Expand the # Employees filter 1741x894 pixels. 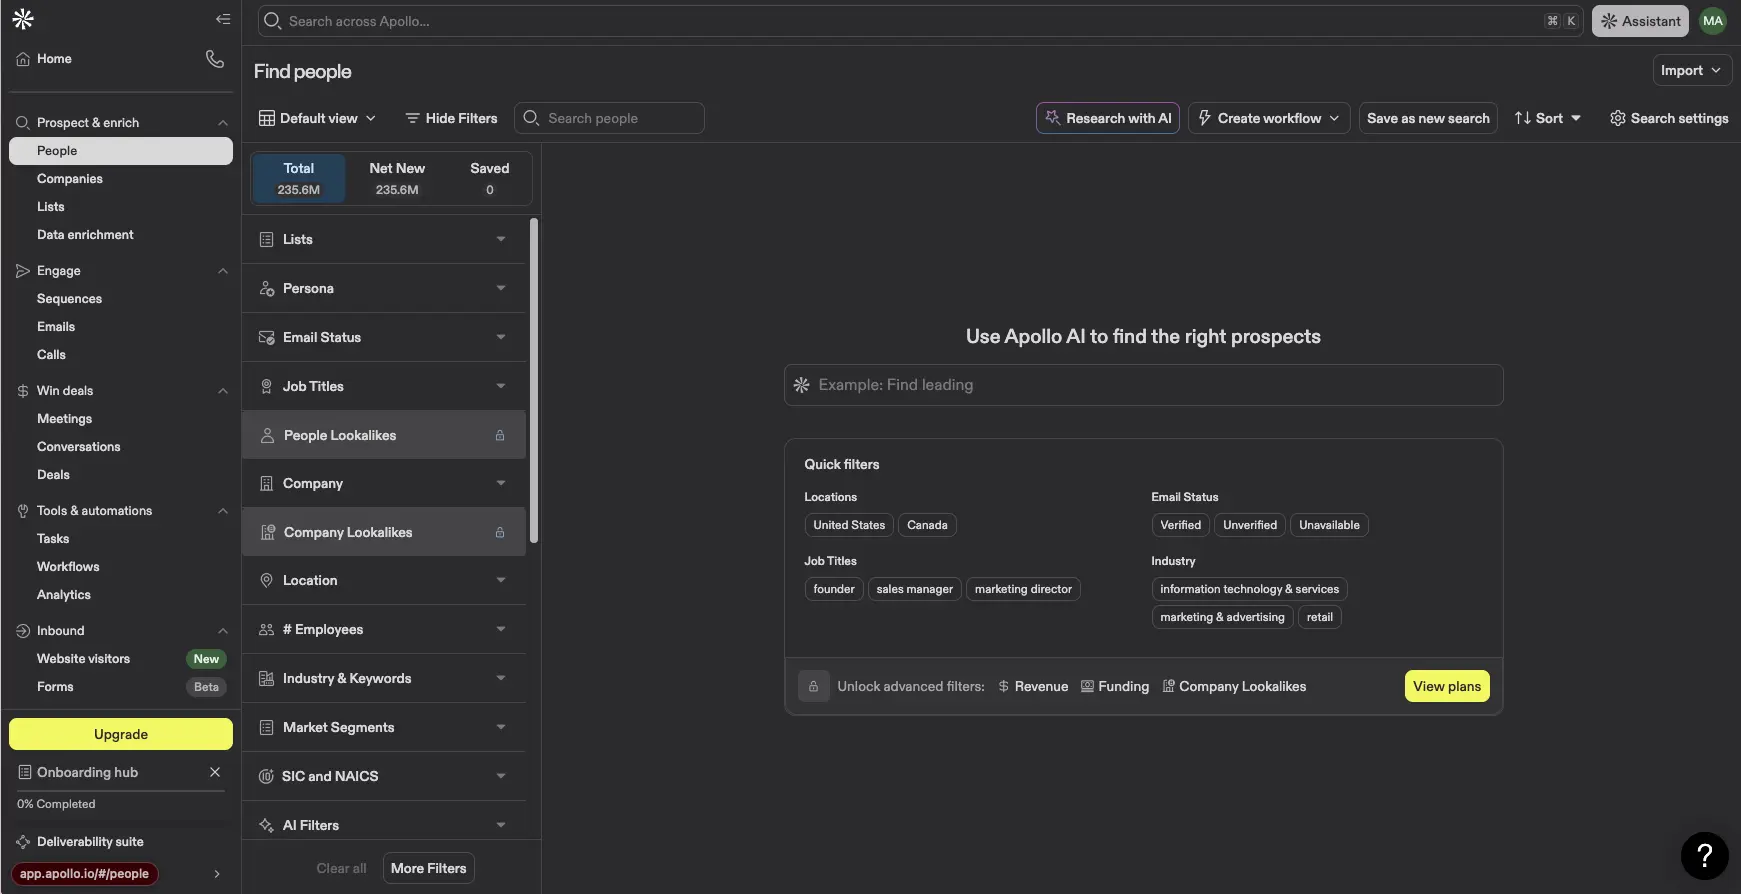pos(384,629)
